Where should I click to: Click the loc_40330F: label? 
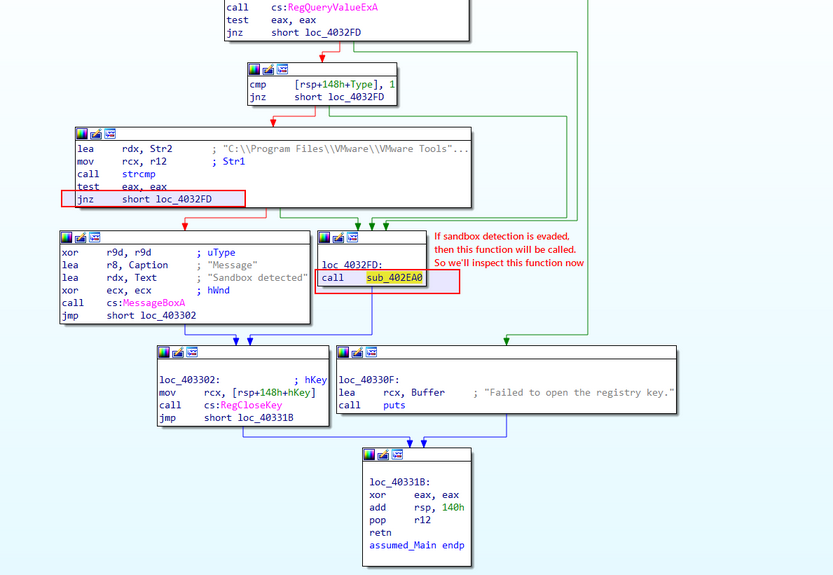369,379
